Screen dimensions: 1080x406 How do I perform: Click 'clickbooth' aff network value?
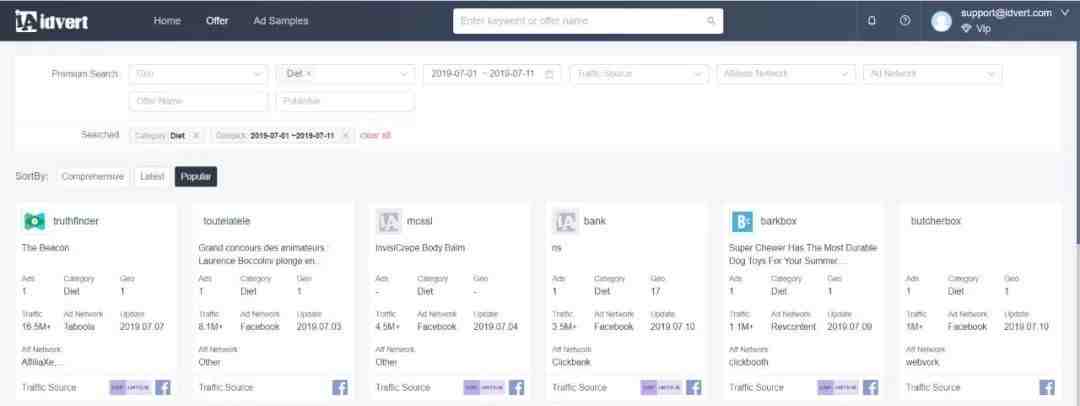point(749,363)
